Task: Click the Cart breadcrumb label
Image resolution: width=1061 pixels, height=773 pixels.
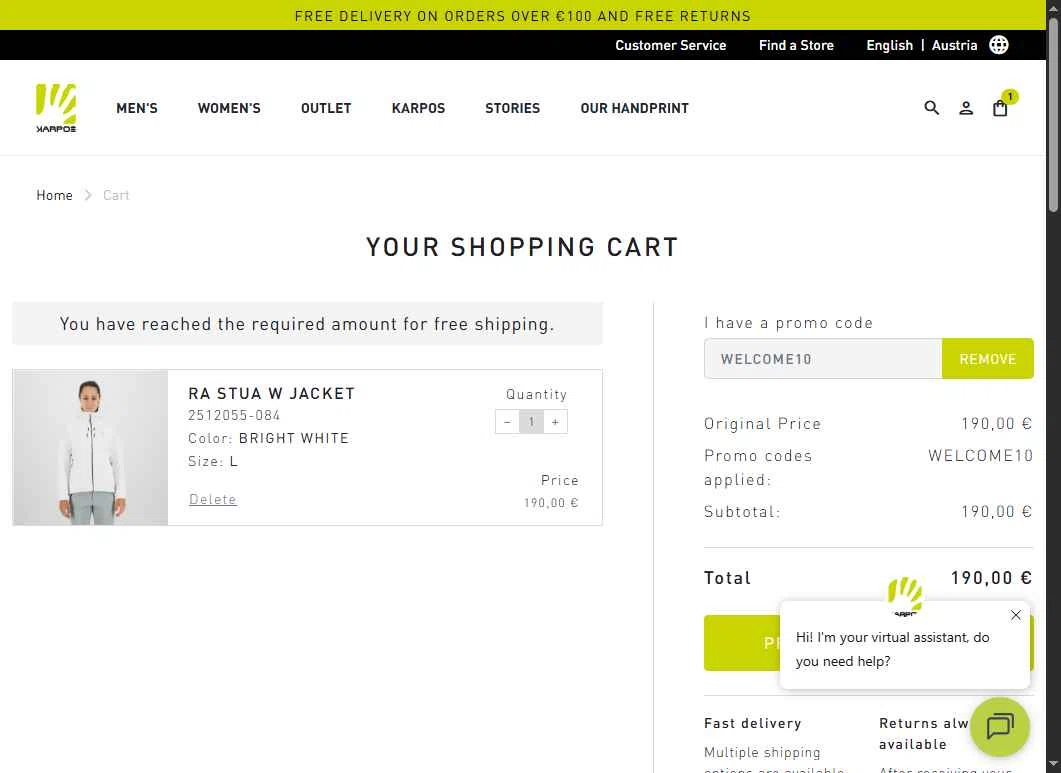Action: (x=116, y=195)
